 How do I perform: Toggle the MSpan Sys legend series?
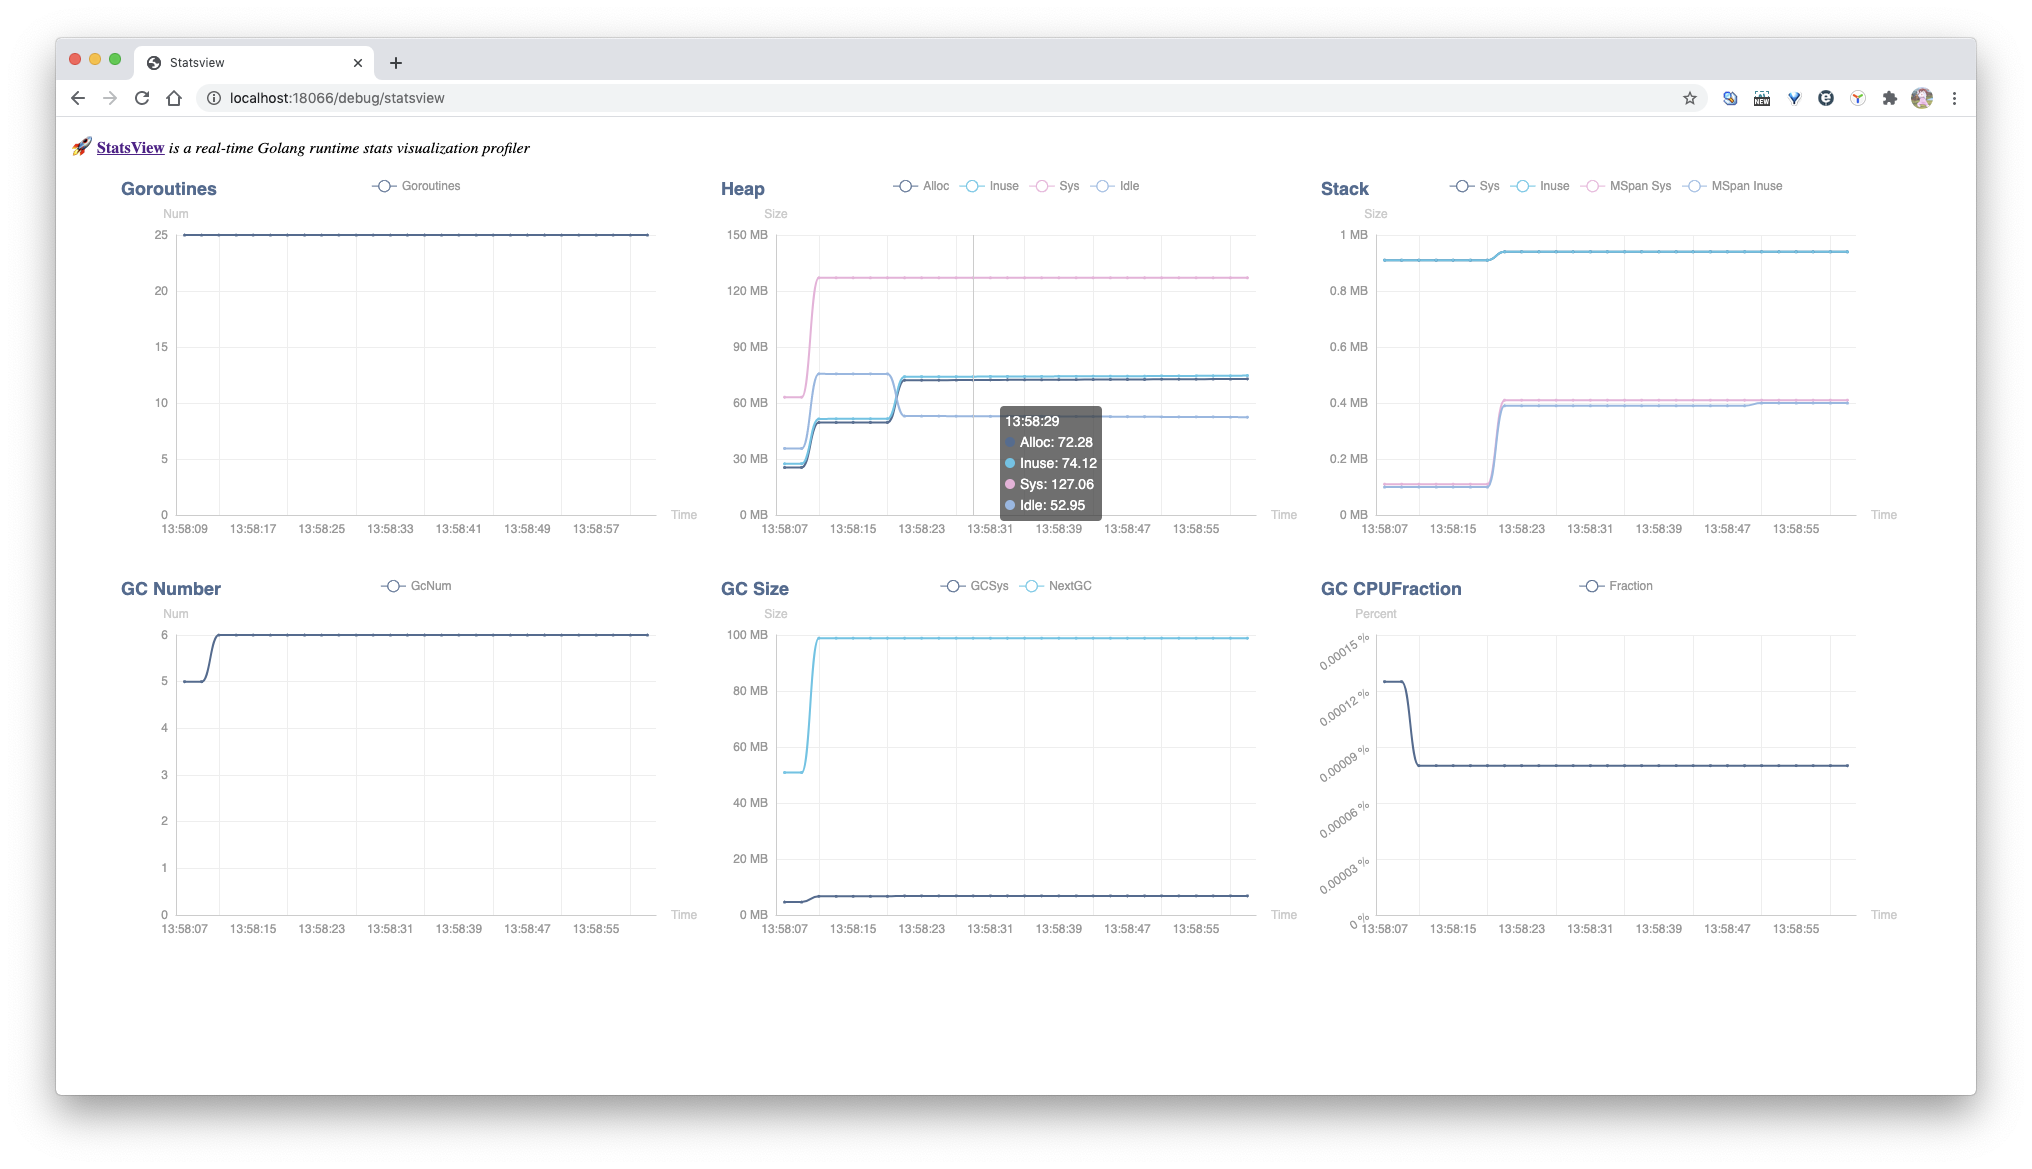click(1626, 186)
